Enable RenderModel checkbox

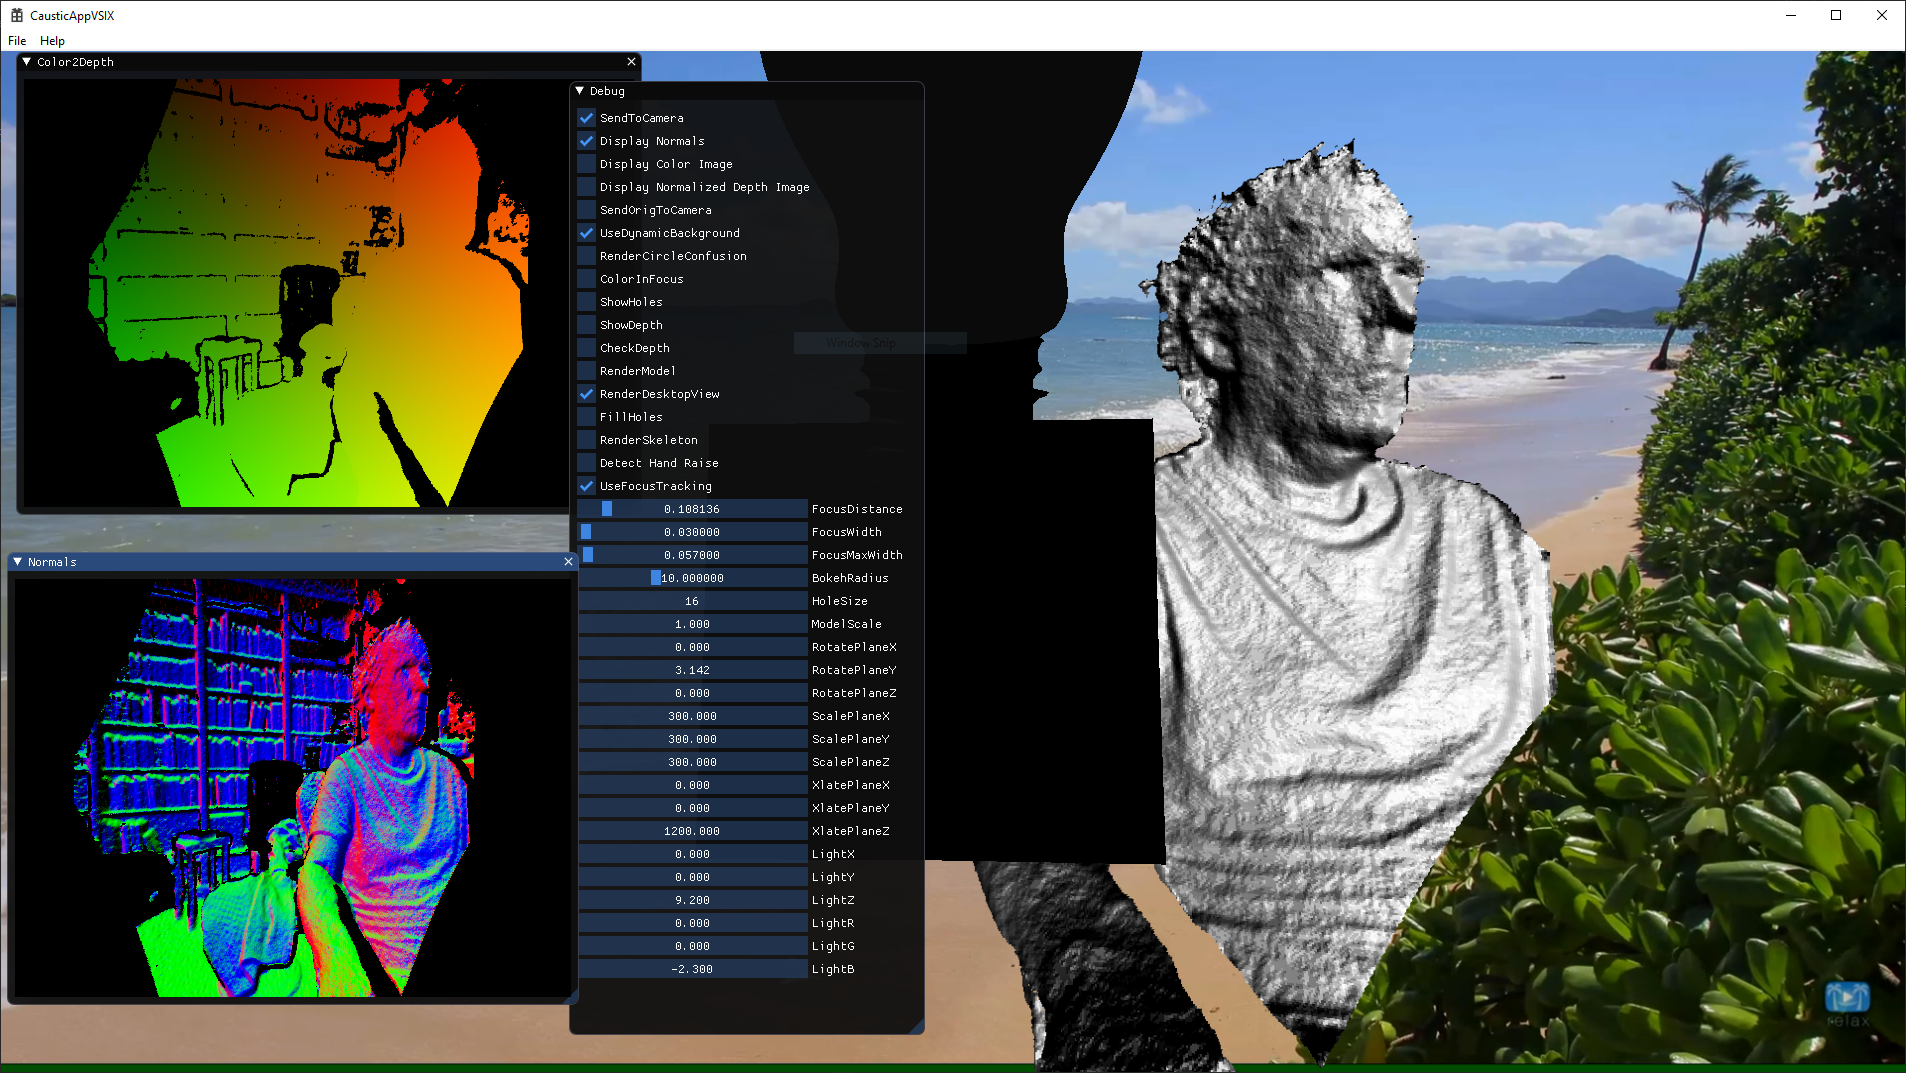click(587, 371)
